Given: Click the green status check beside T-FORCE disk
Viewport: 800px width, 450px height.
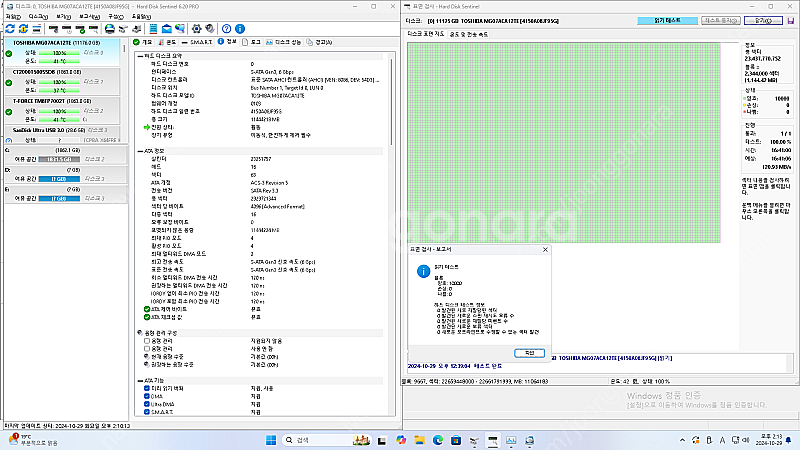Looking at the screenshot, I should [x=9, y=112].
